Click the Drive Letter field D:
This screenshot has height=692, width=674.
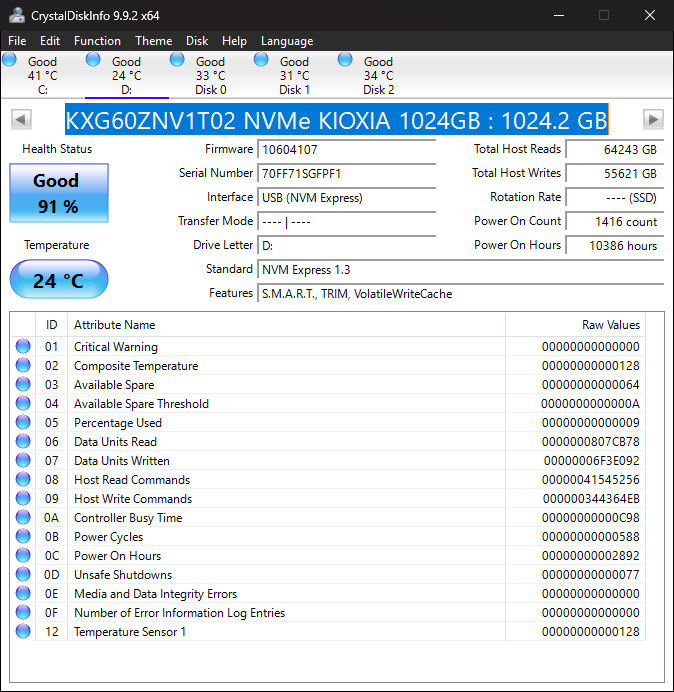pyautogui.click(x=346, y=245)
